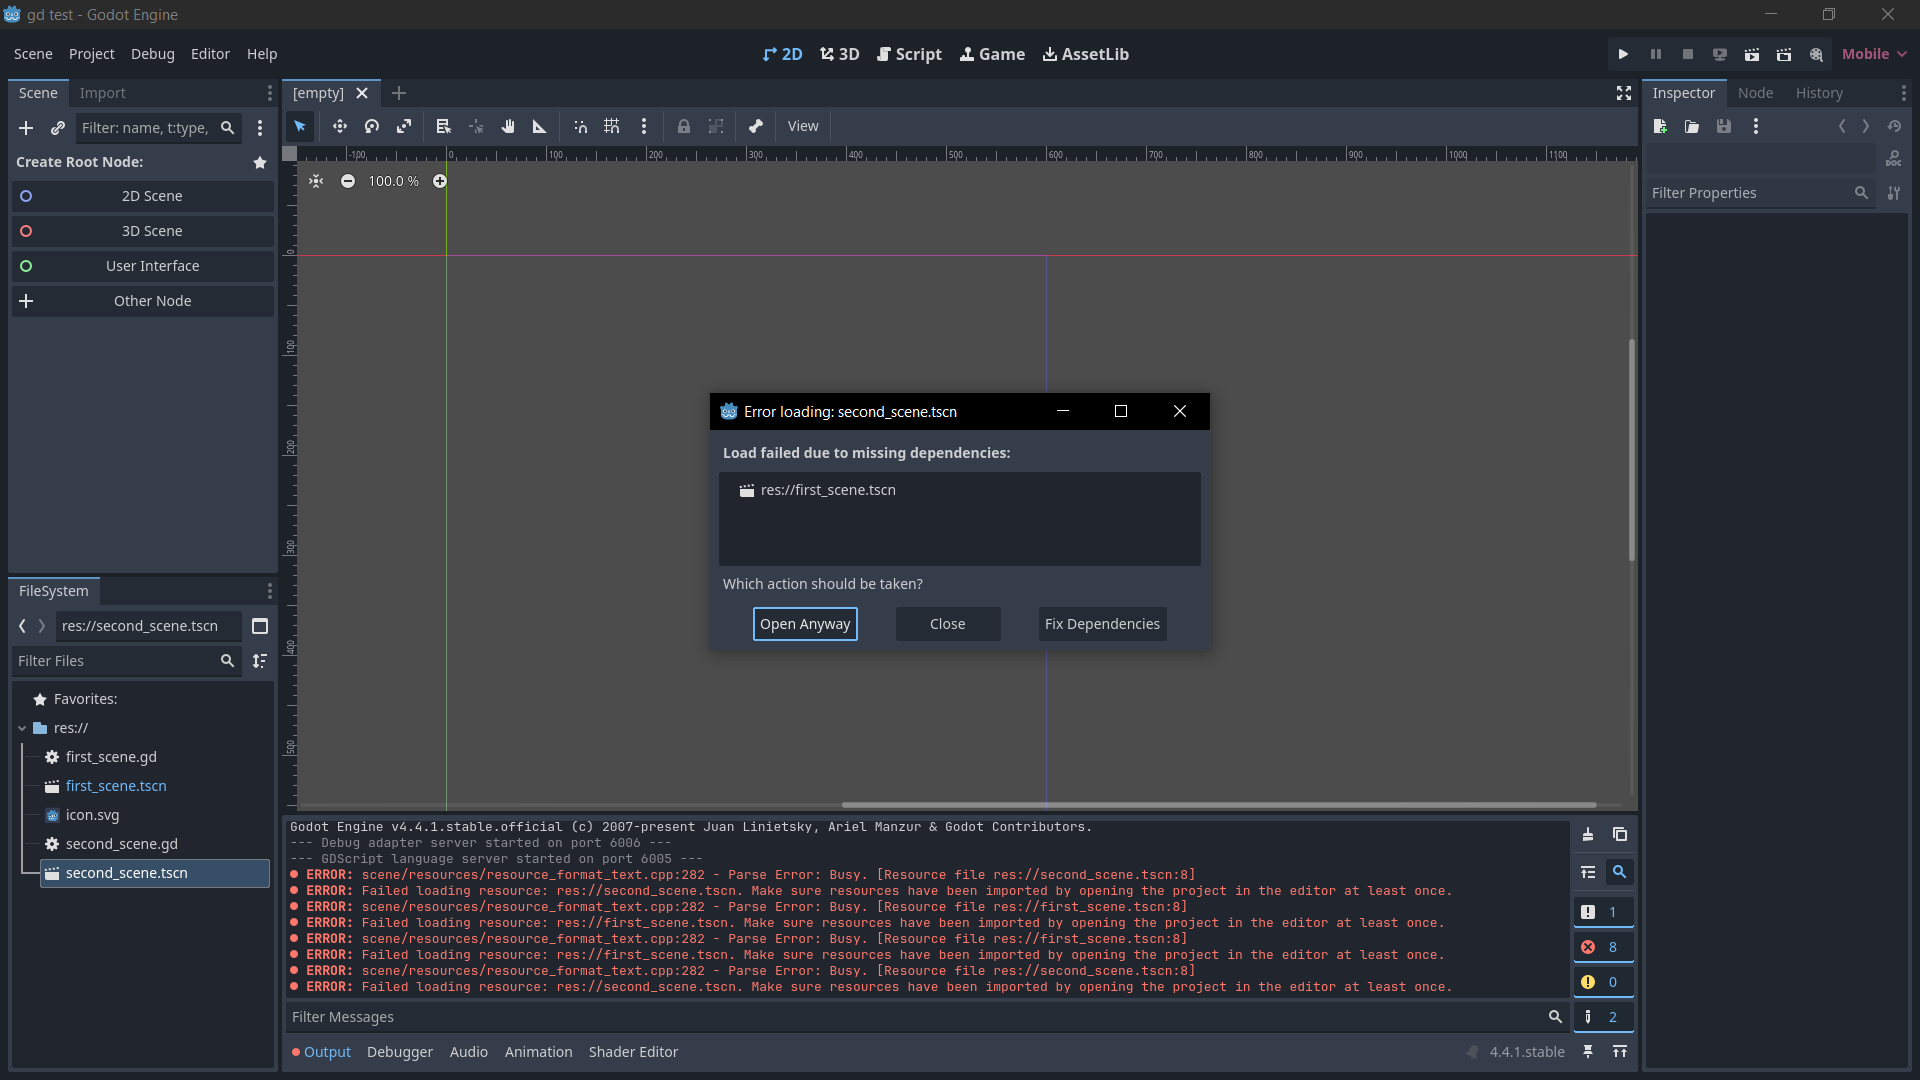The width and height of the screenshot is (1920, 1080).
Task: Select the Select Mode arrow tool
Action: coord(300,127)
